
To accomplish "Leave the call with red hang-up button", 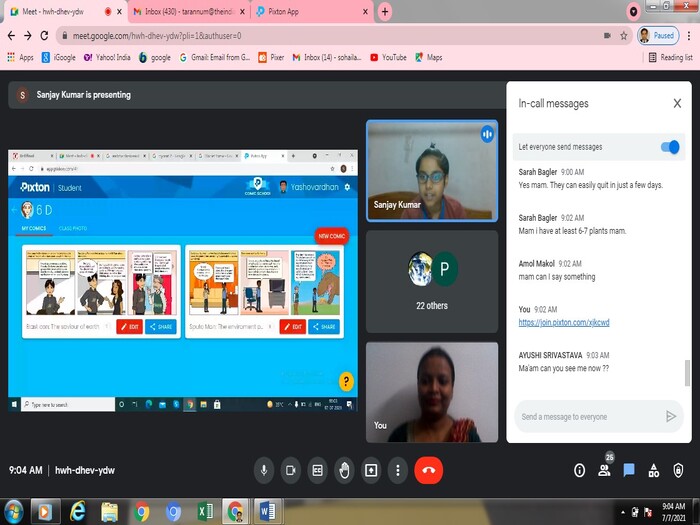I will pyautogui.click(x=429, y=470).
